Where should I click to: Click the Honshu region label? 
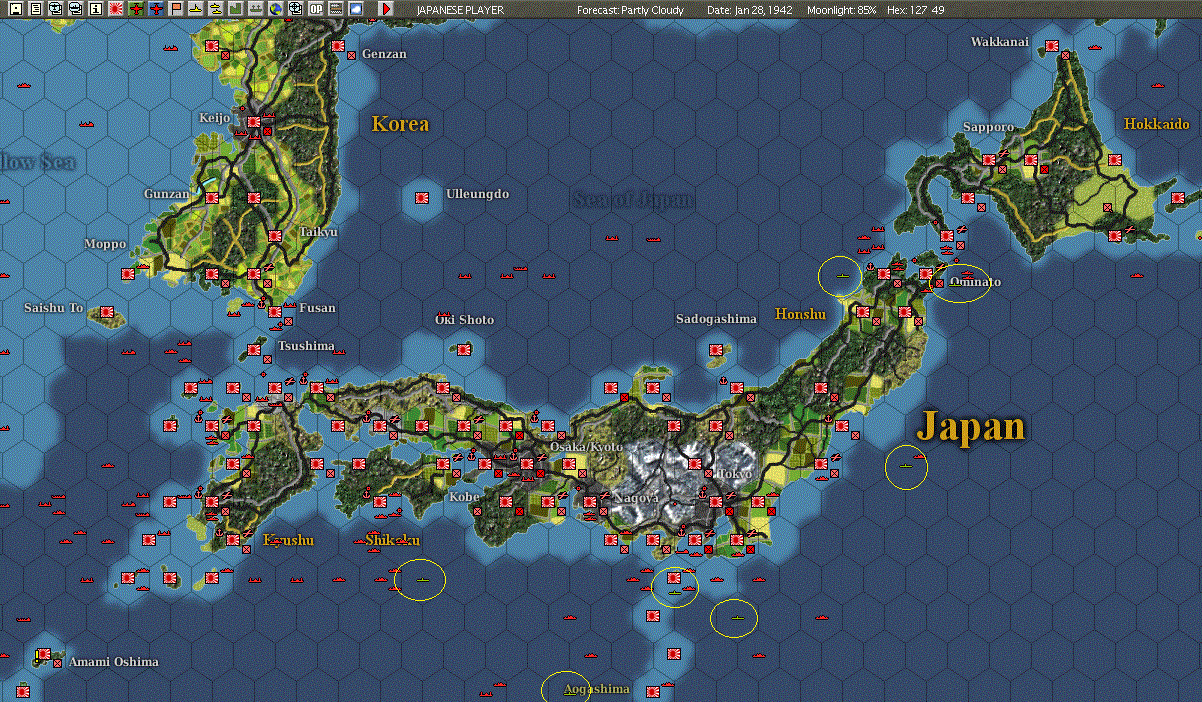click(x=800, y=314)
